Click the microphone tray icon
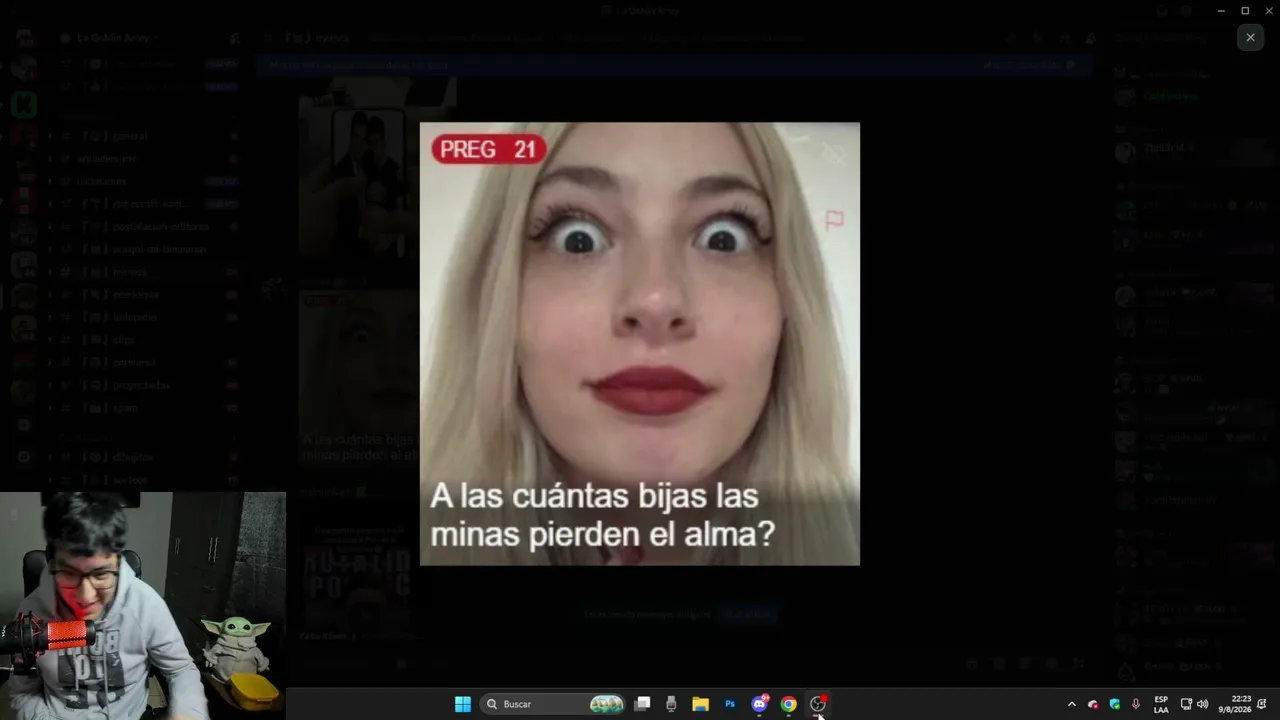This screenshot has width=1280, height=720. (1136, 704)
